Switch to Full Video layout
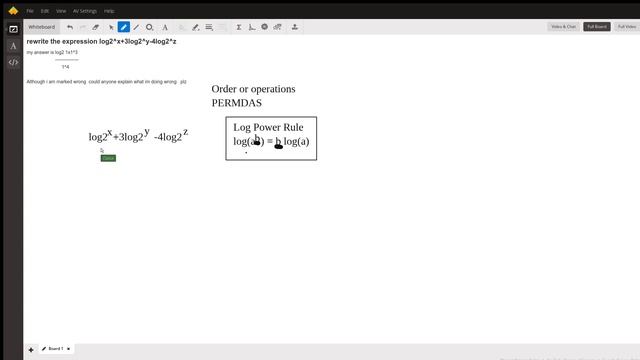The height and width of the screenshot is (360, 640). click(x=627, y=27)
